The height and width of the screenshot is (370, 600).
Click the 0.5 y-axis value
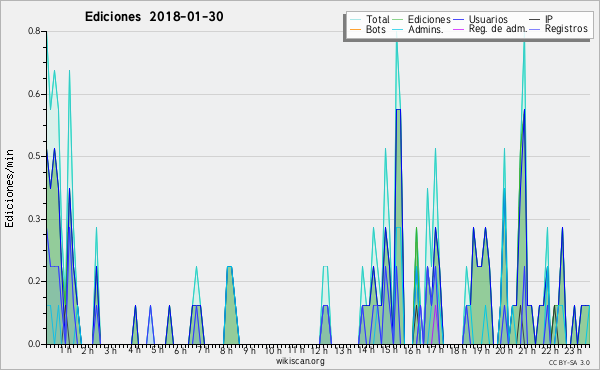[34, 156]
